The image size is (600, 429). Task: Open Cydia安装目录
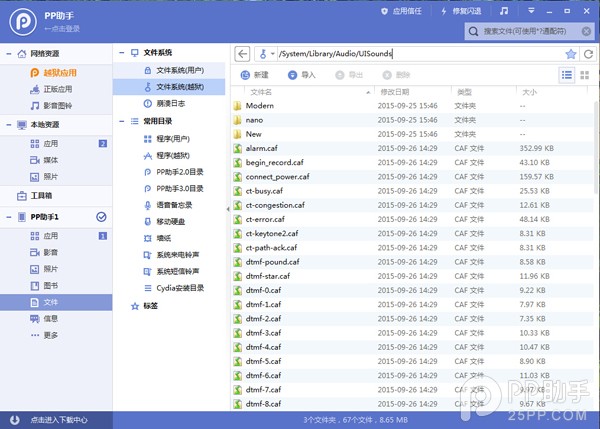click(169, 288)
